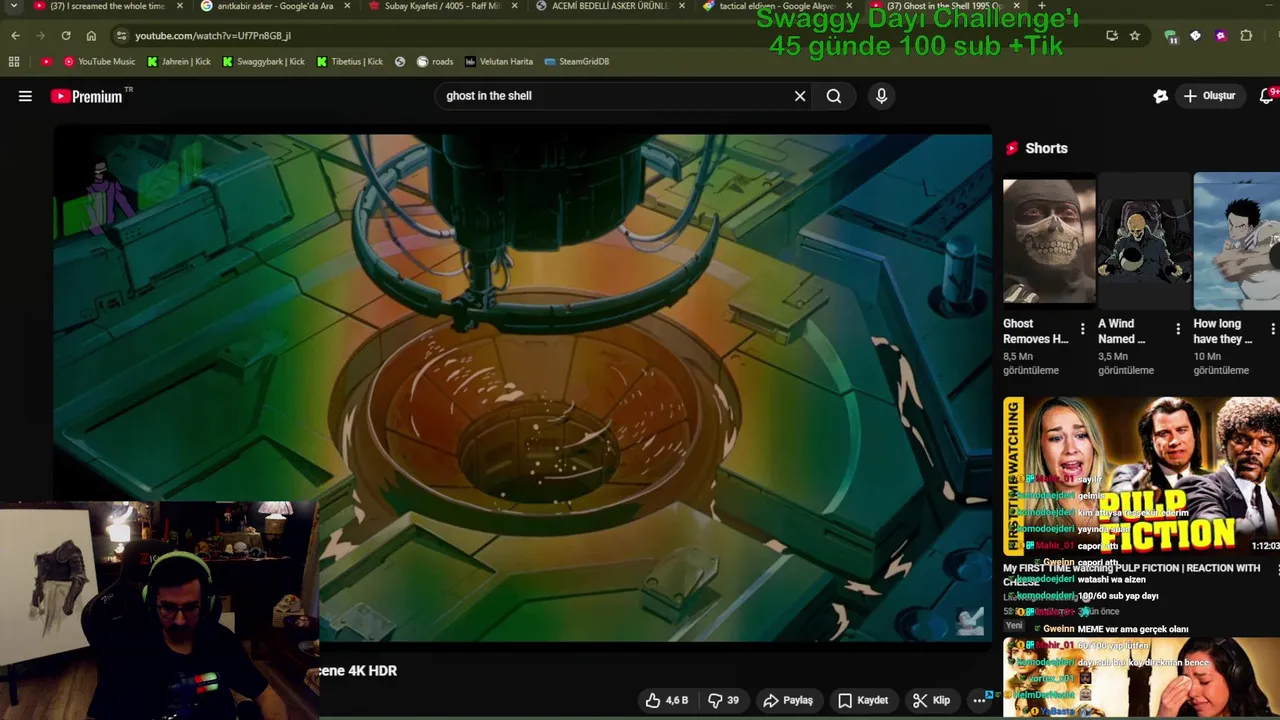
Task: Open the icon left of Oluştur
Action: 1160,96
